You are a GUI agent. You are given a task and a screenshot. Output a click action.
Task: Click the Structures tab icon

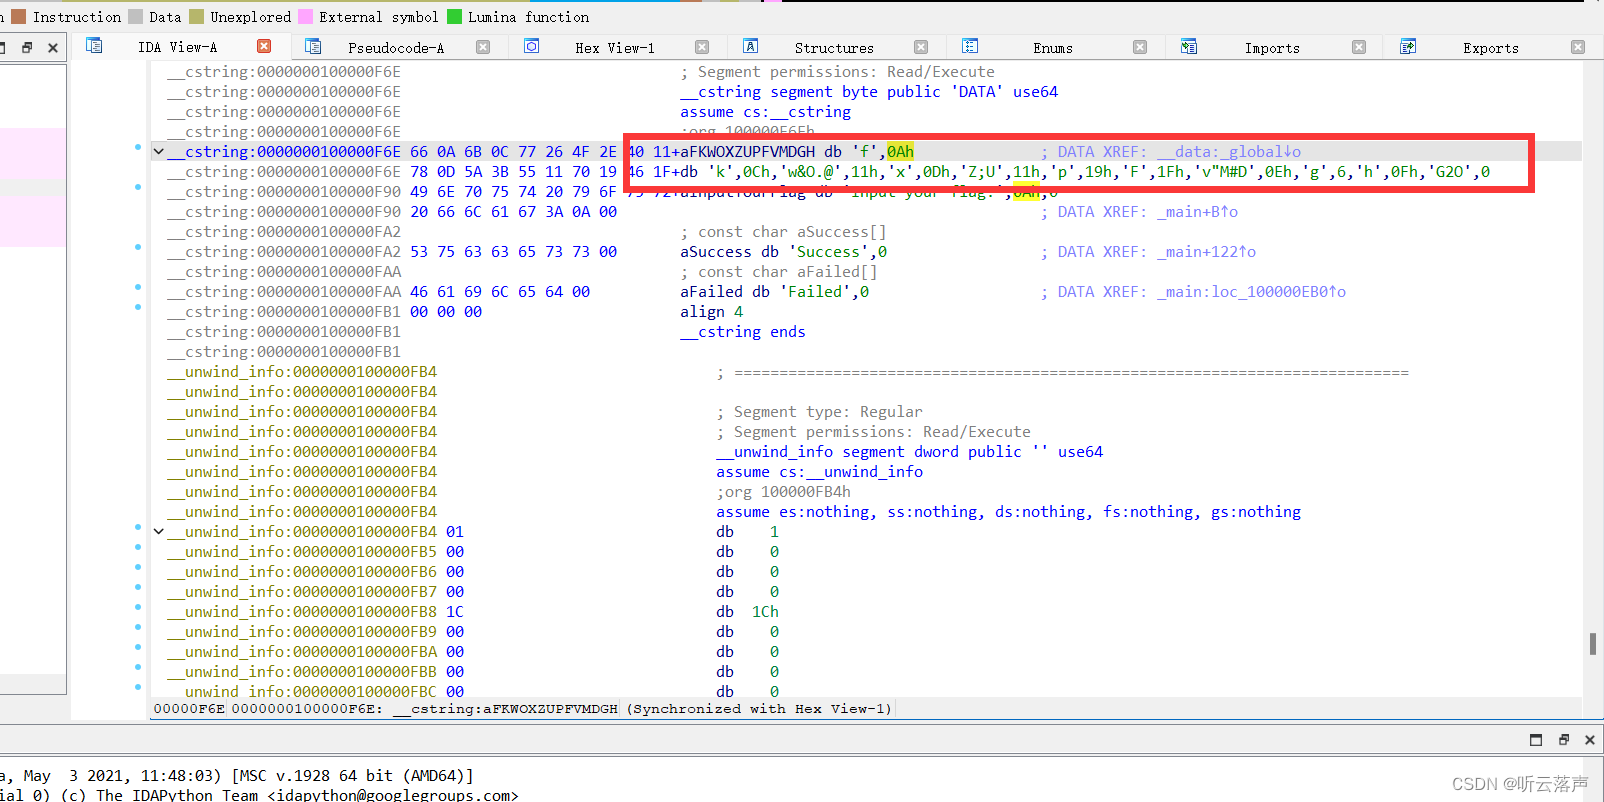click(x=751, y=46)
